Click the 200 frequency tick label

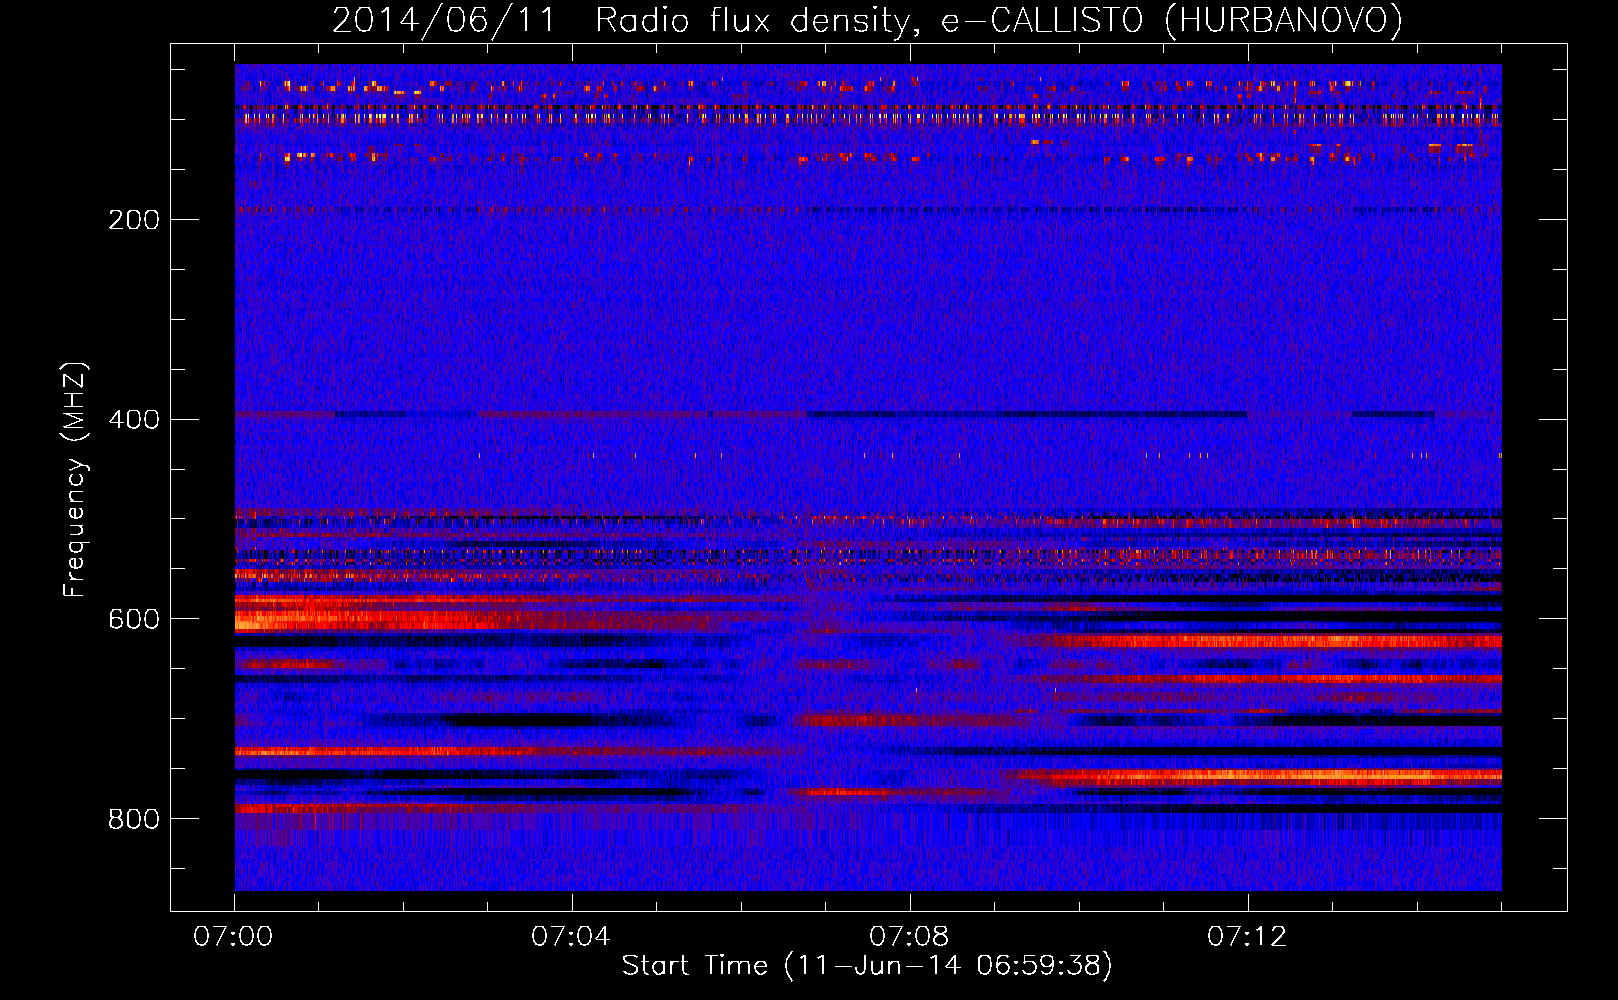click(134, 219)
